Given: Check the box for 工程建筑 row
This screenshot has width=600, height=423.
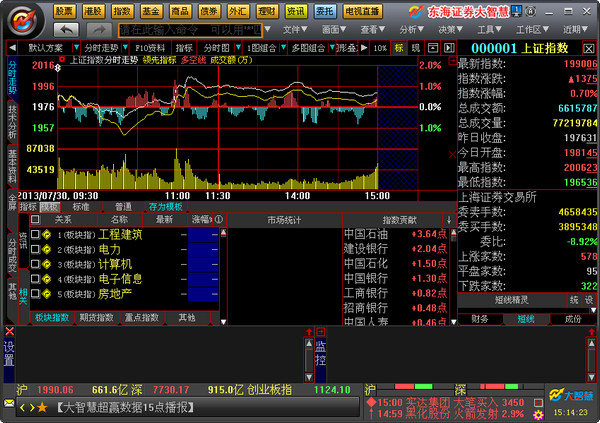Looking at the screenshot, I should point(35,234).
